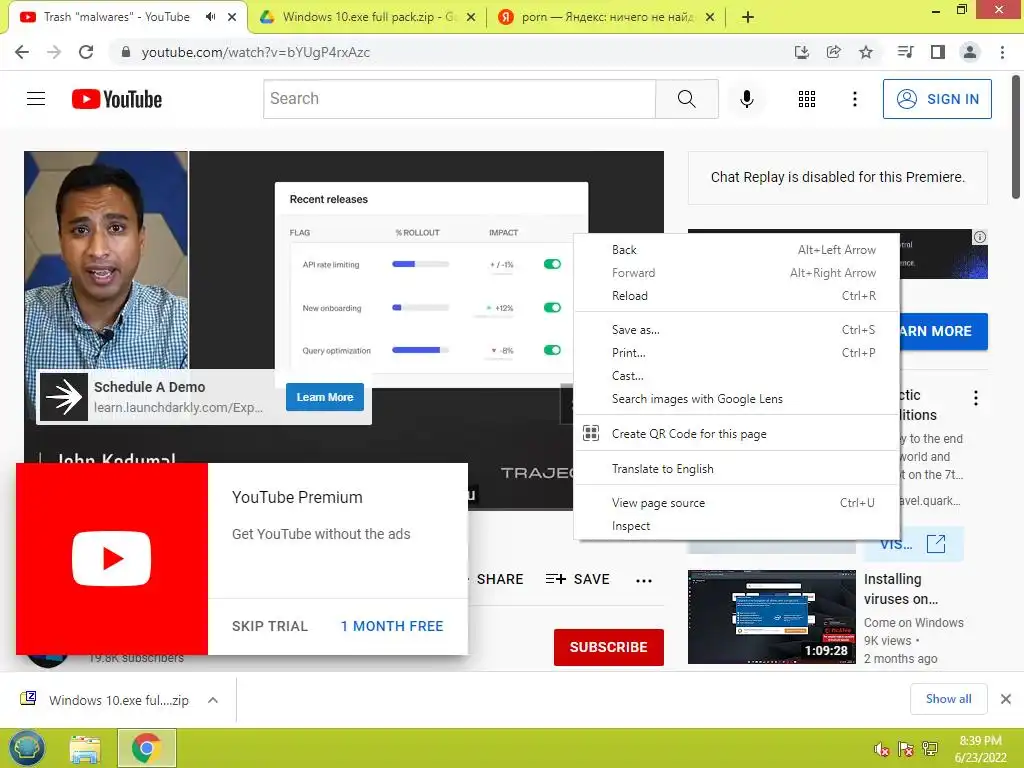Image resolution: width=1024 pixels, height=768 pixels.
Task: Open Action Center flag tray icon
Action: coord(905,749)
